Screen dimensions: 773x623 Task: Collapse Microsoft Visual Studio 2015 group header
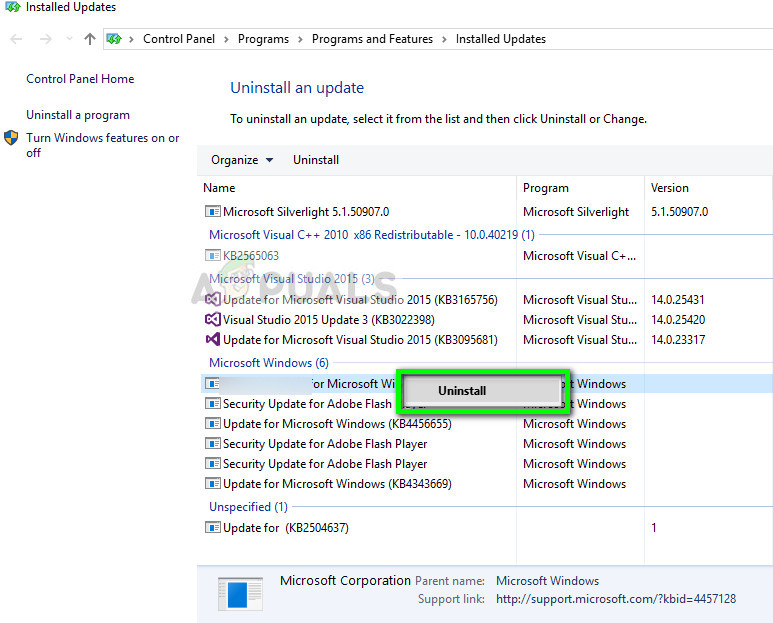292,278
